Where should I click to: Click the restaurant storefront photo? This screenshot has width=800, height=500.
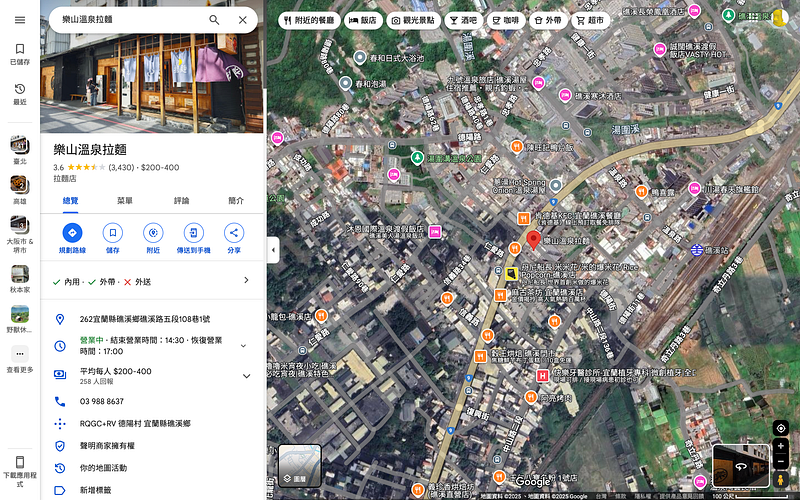point(152,84)
